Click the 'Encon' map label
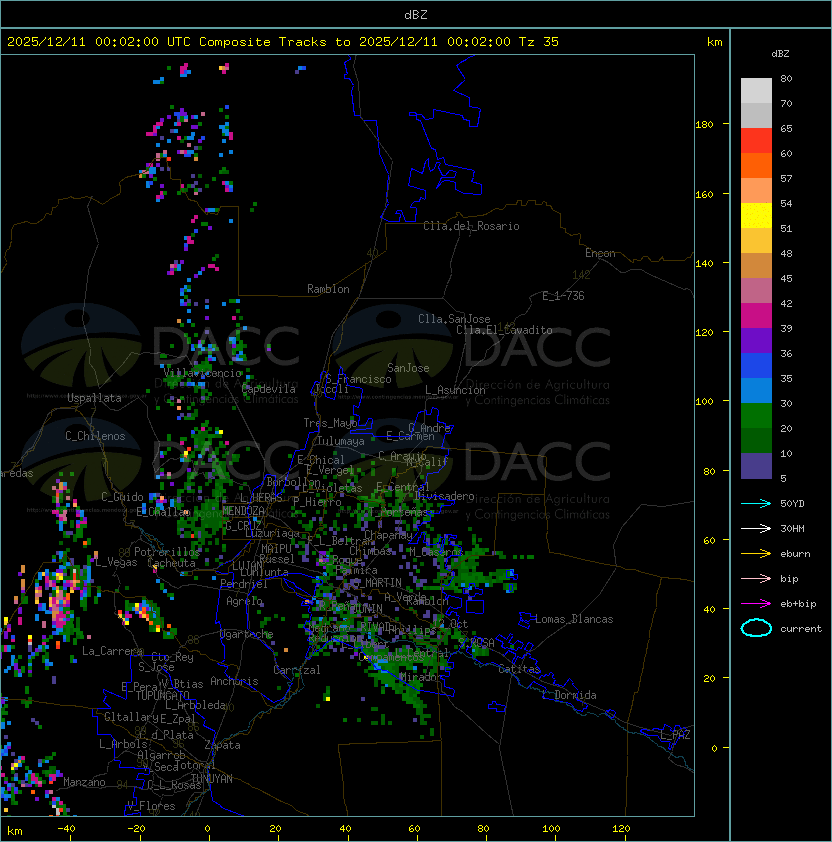 click(x=600, y=253)
